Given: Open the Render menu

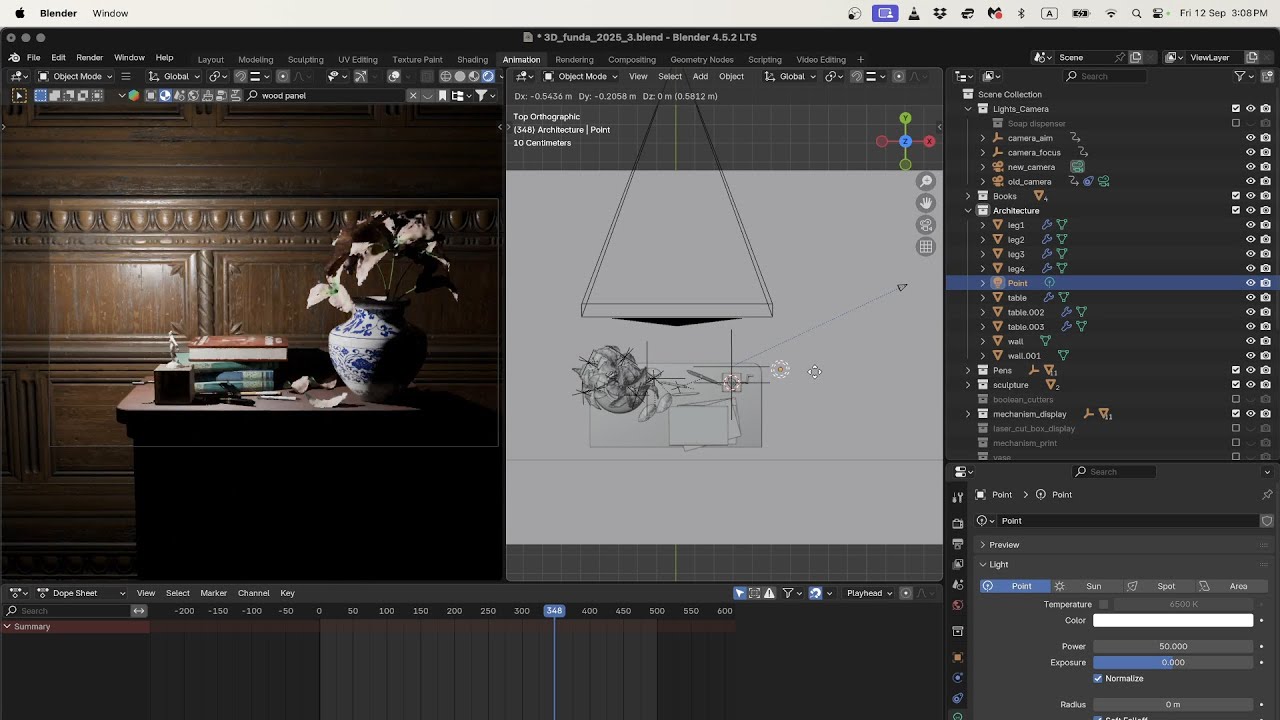Looking at the screenshot, I should pos(89,58).
